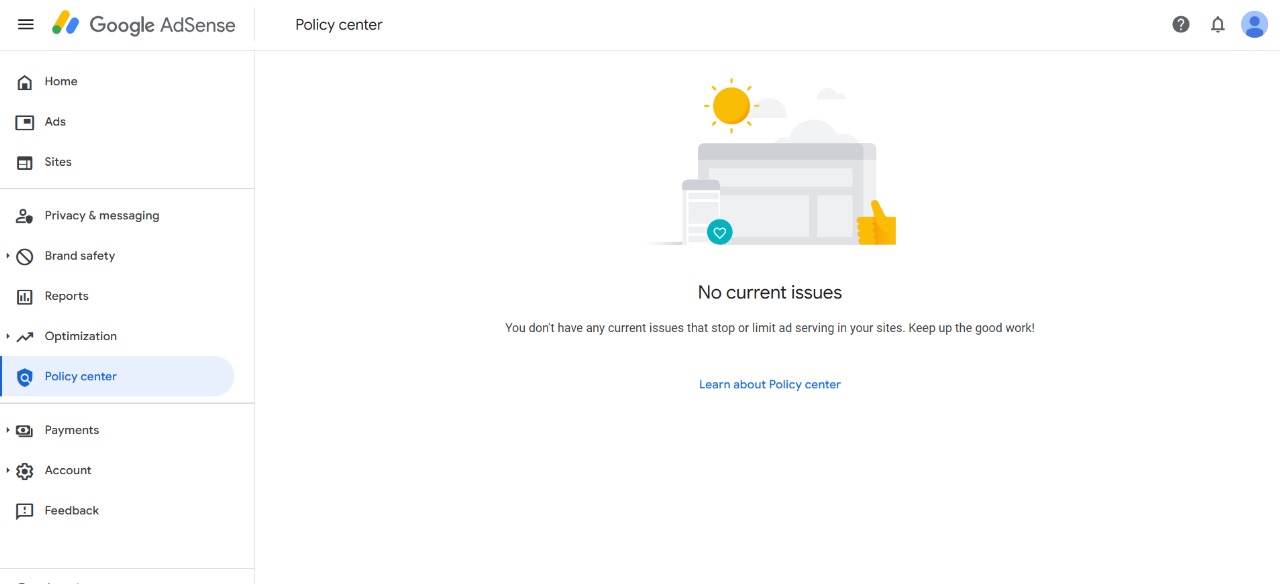This screenshot has width=1280, height=584.
Task: Open the hamburger main menu
Action: coord(26,24)
